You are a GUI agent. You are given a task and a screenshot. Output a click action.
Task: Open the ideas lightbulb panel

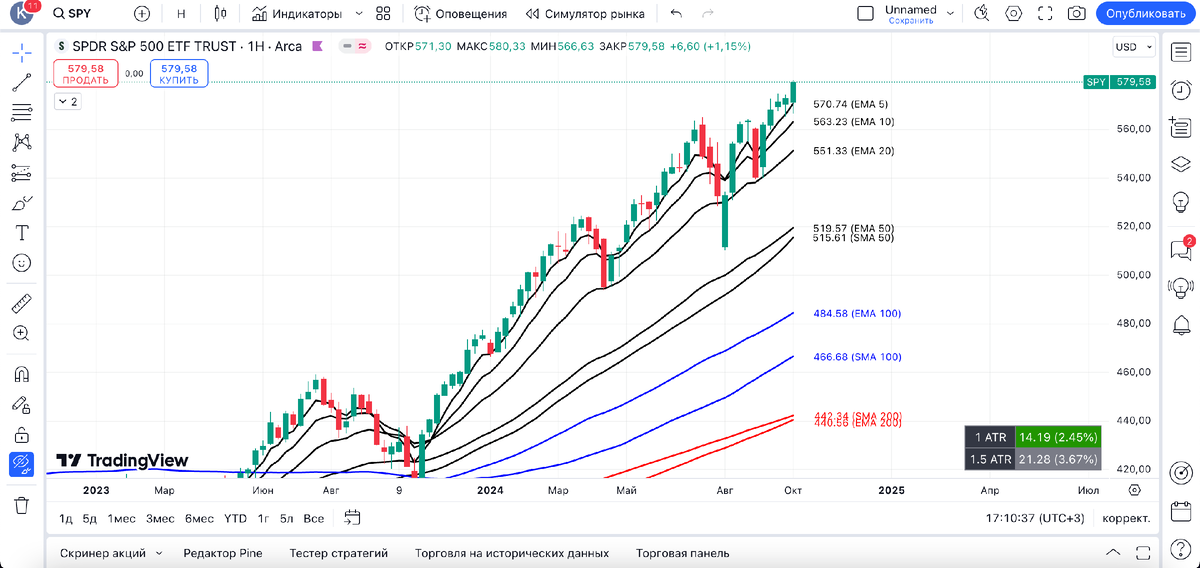1180,203
